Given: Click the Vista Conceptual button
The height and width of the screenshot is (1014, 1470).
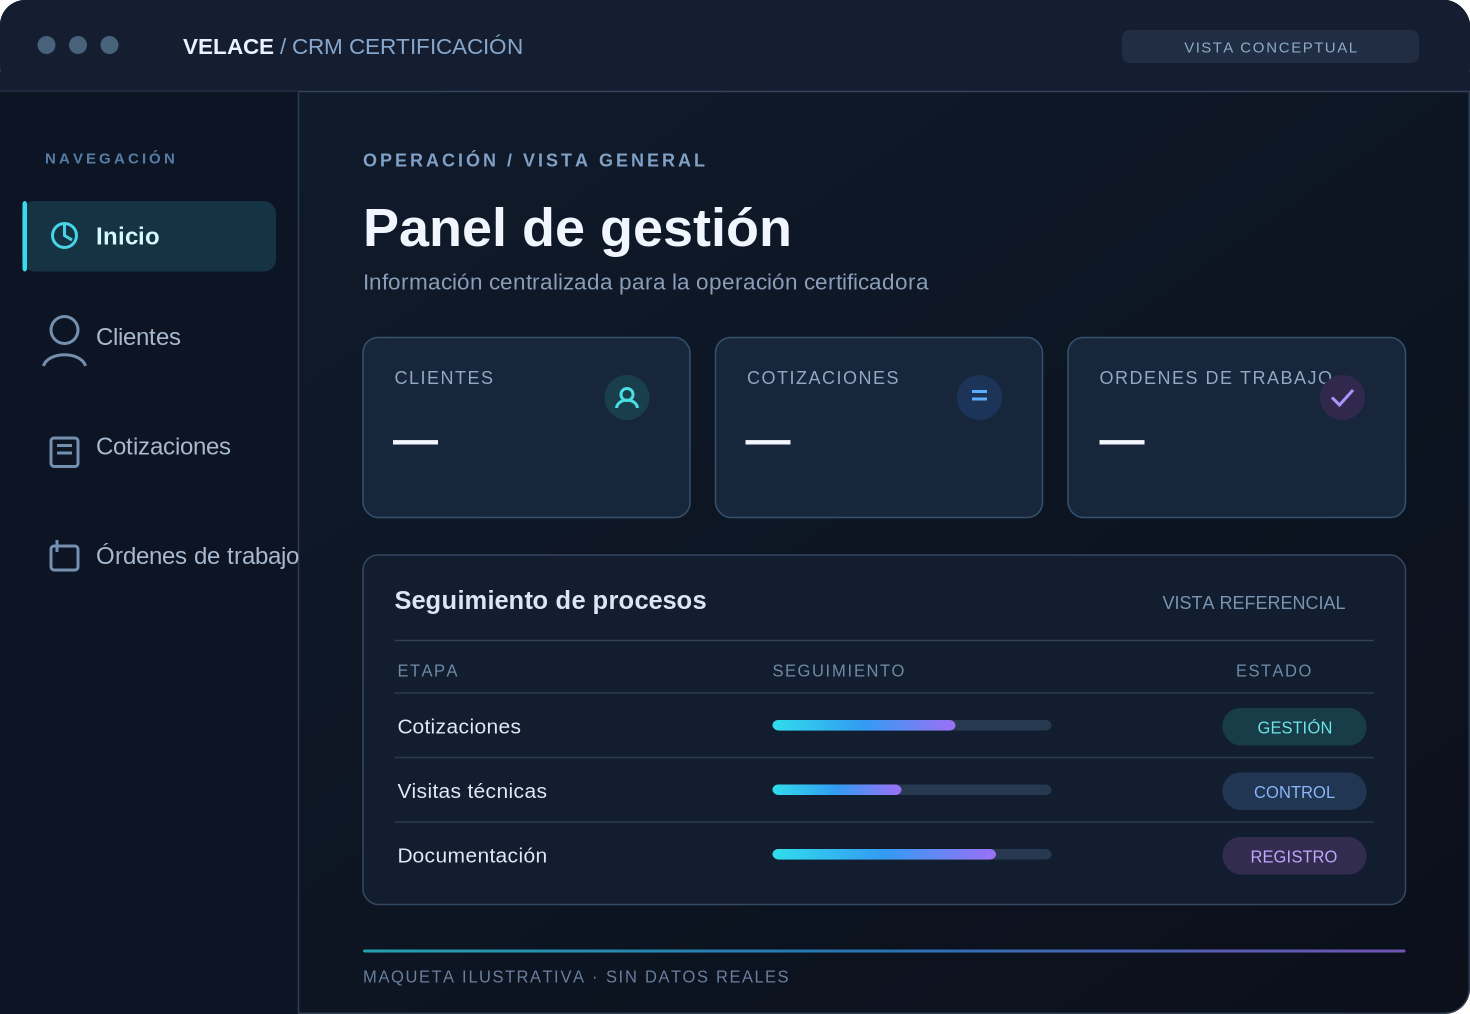Looking at the screenshot, I should pyautogui.click(x=1270, y=47).
